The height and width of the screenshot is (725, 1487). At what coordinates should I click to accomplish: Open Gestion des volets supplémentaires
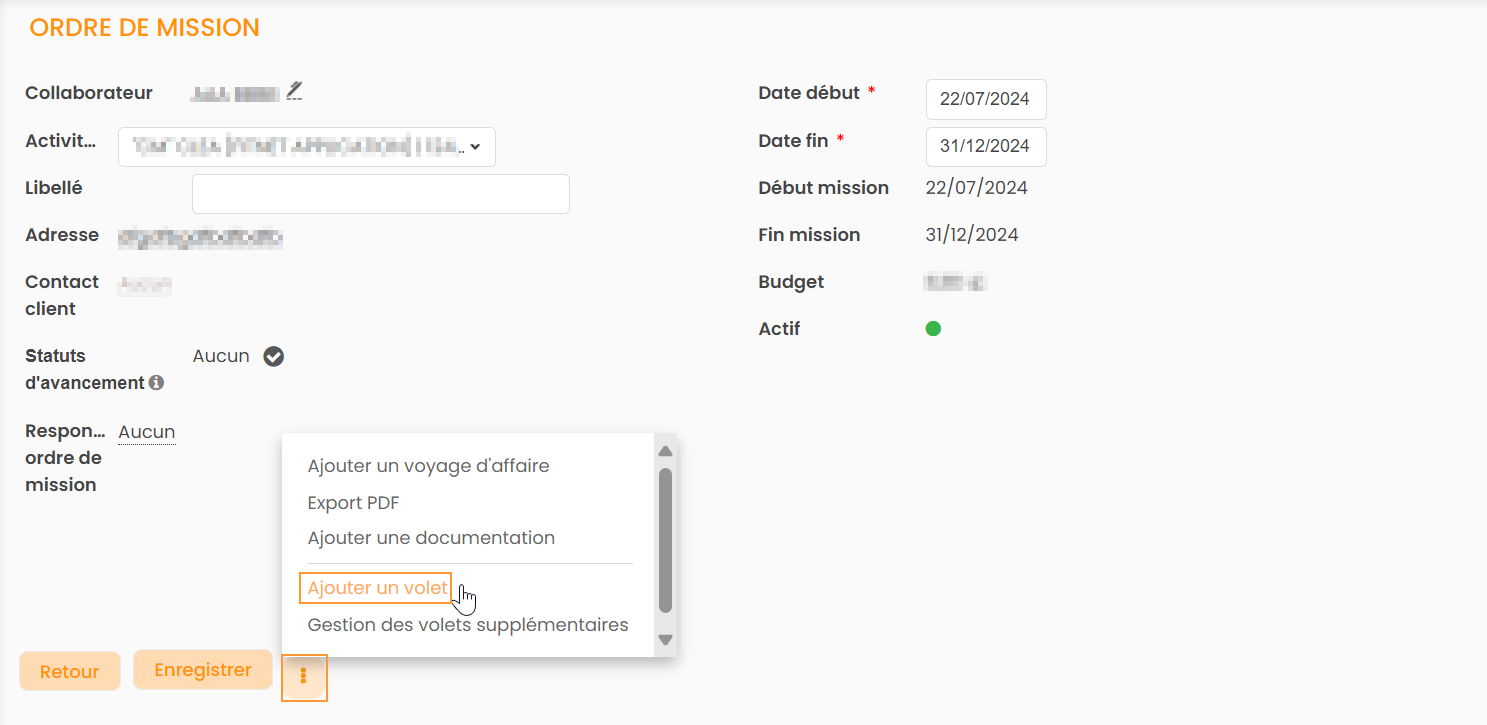468,625
